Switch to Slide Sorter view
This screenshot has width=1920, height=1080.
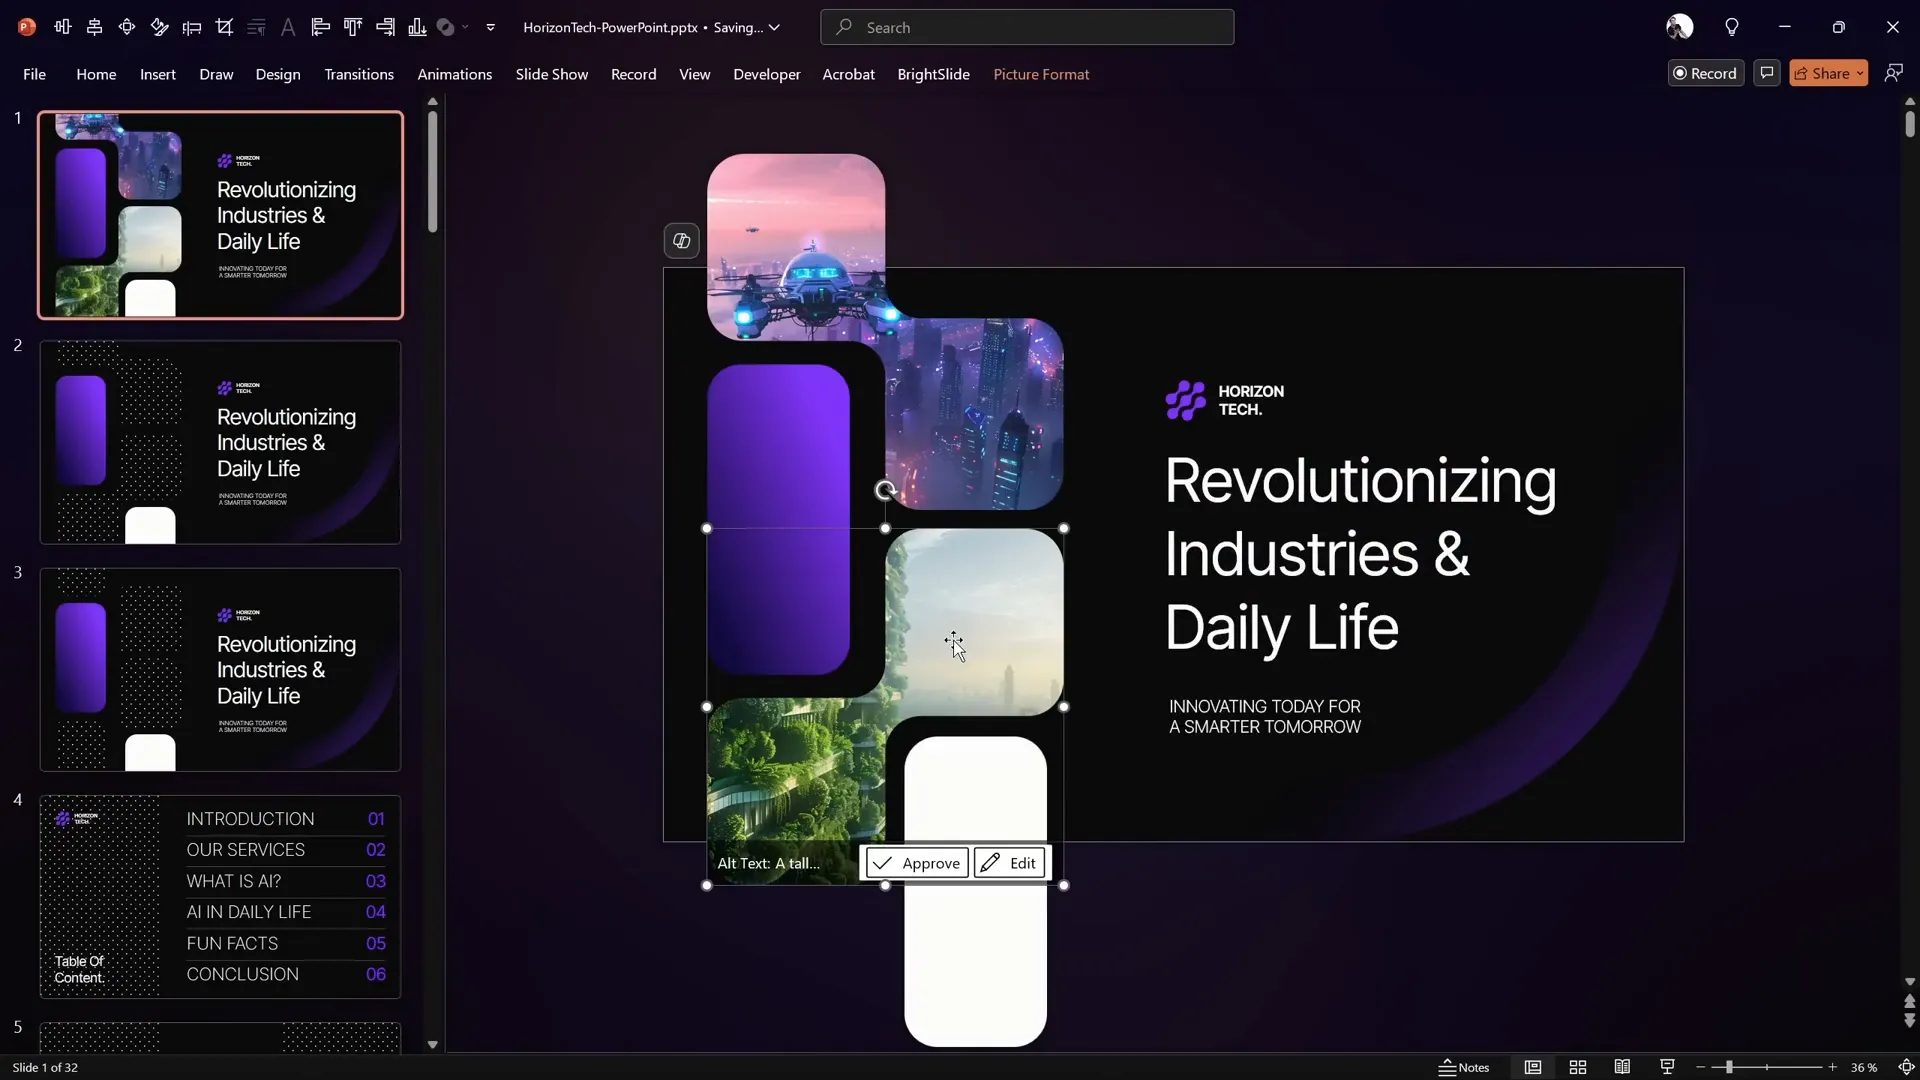[1578, 1067]
